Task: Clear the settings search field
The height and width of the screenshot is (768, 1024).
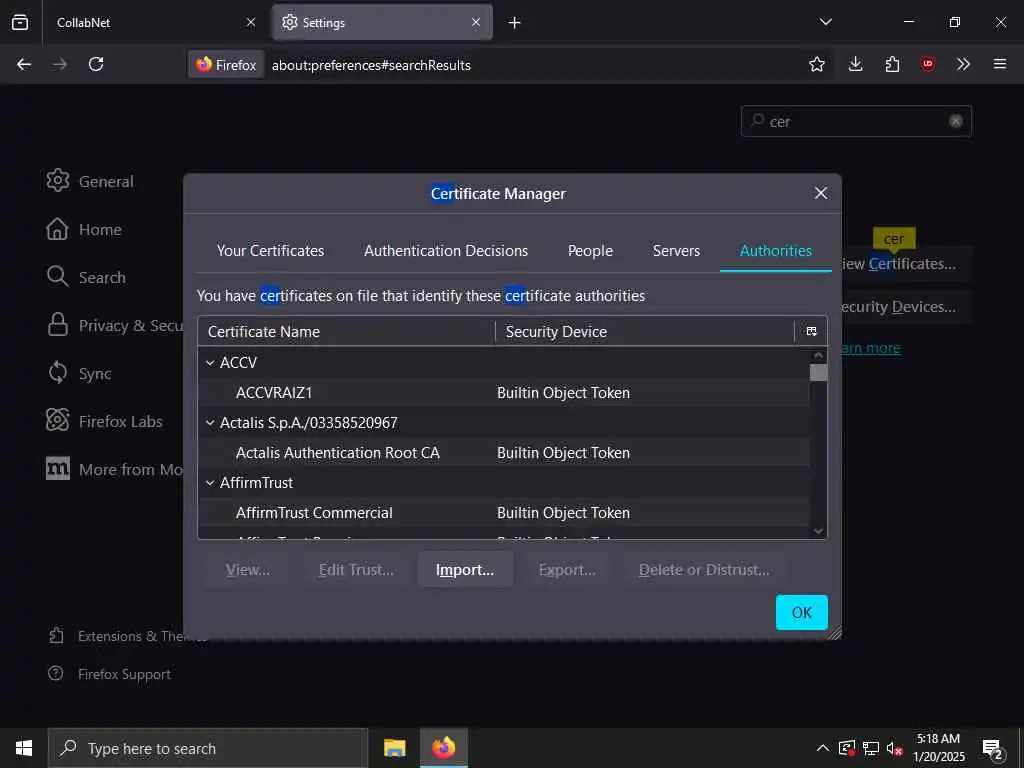Action: 955,121
